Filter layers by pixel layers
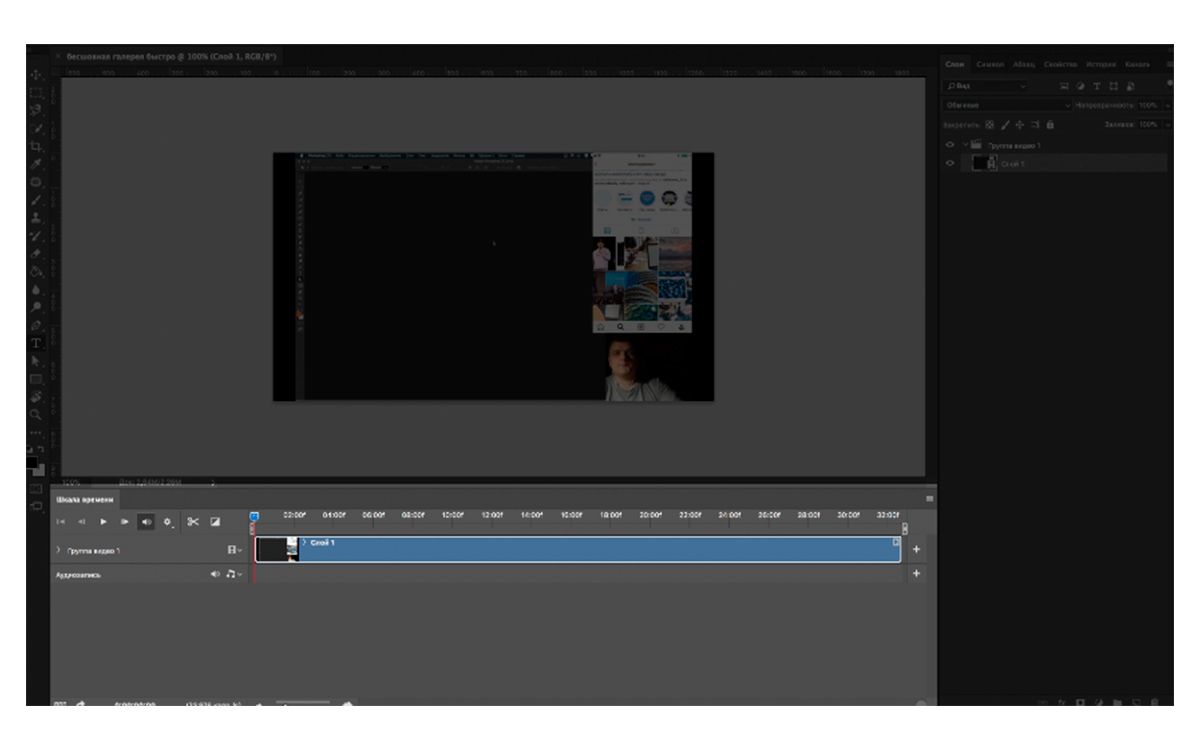 [x=1065, y=87]
